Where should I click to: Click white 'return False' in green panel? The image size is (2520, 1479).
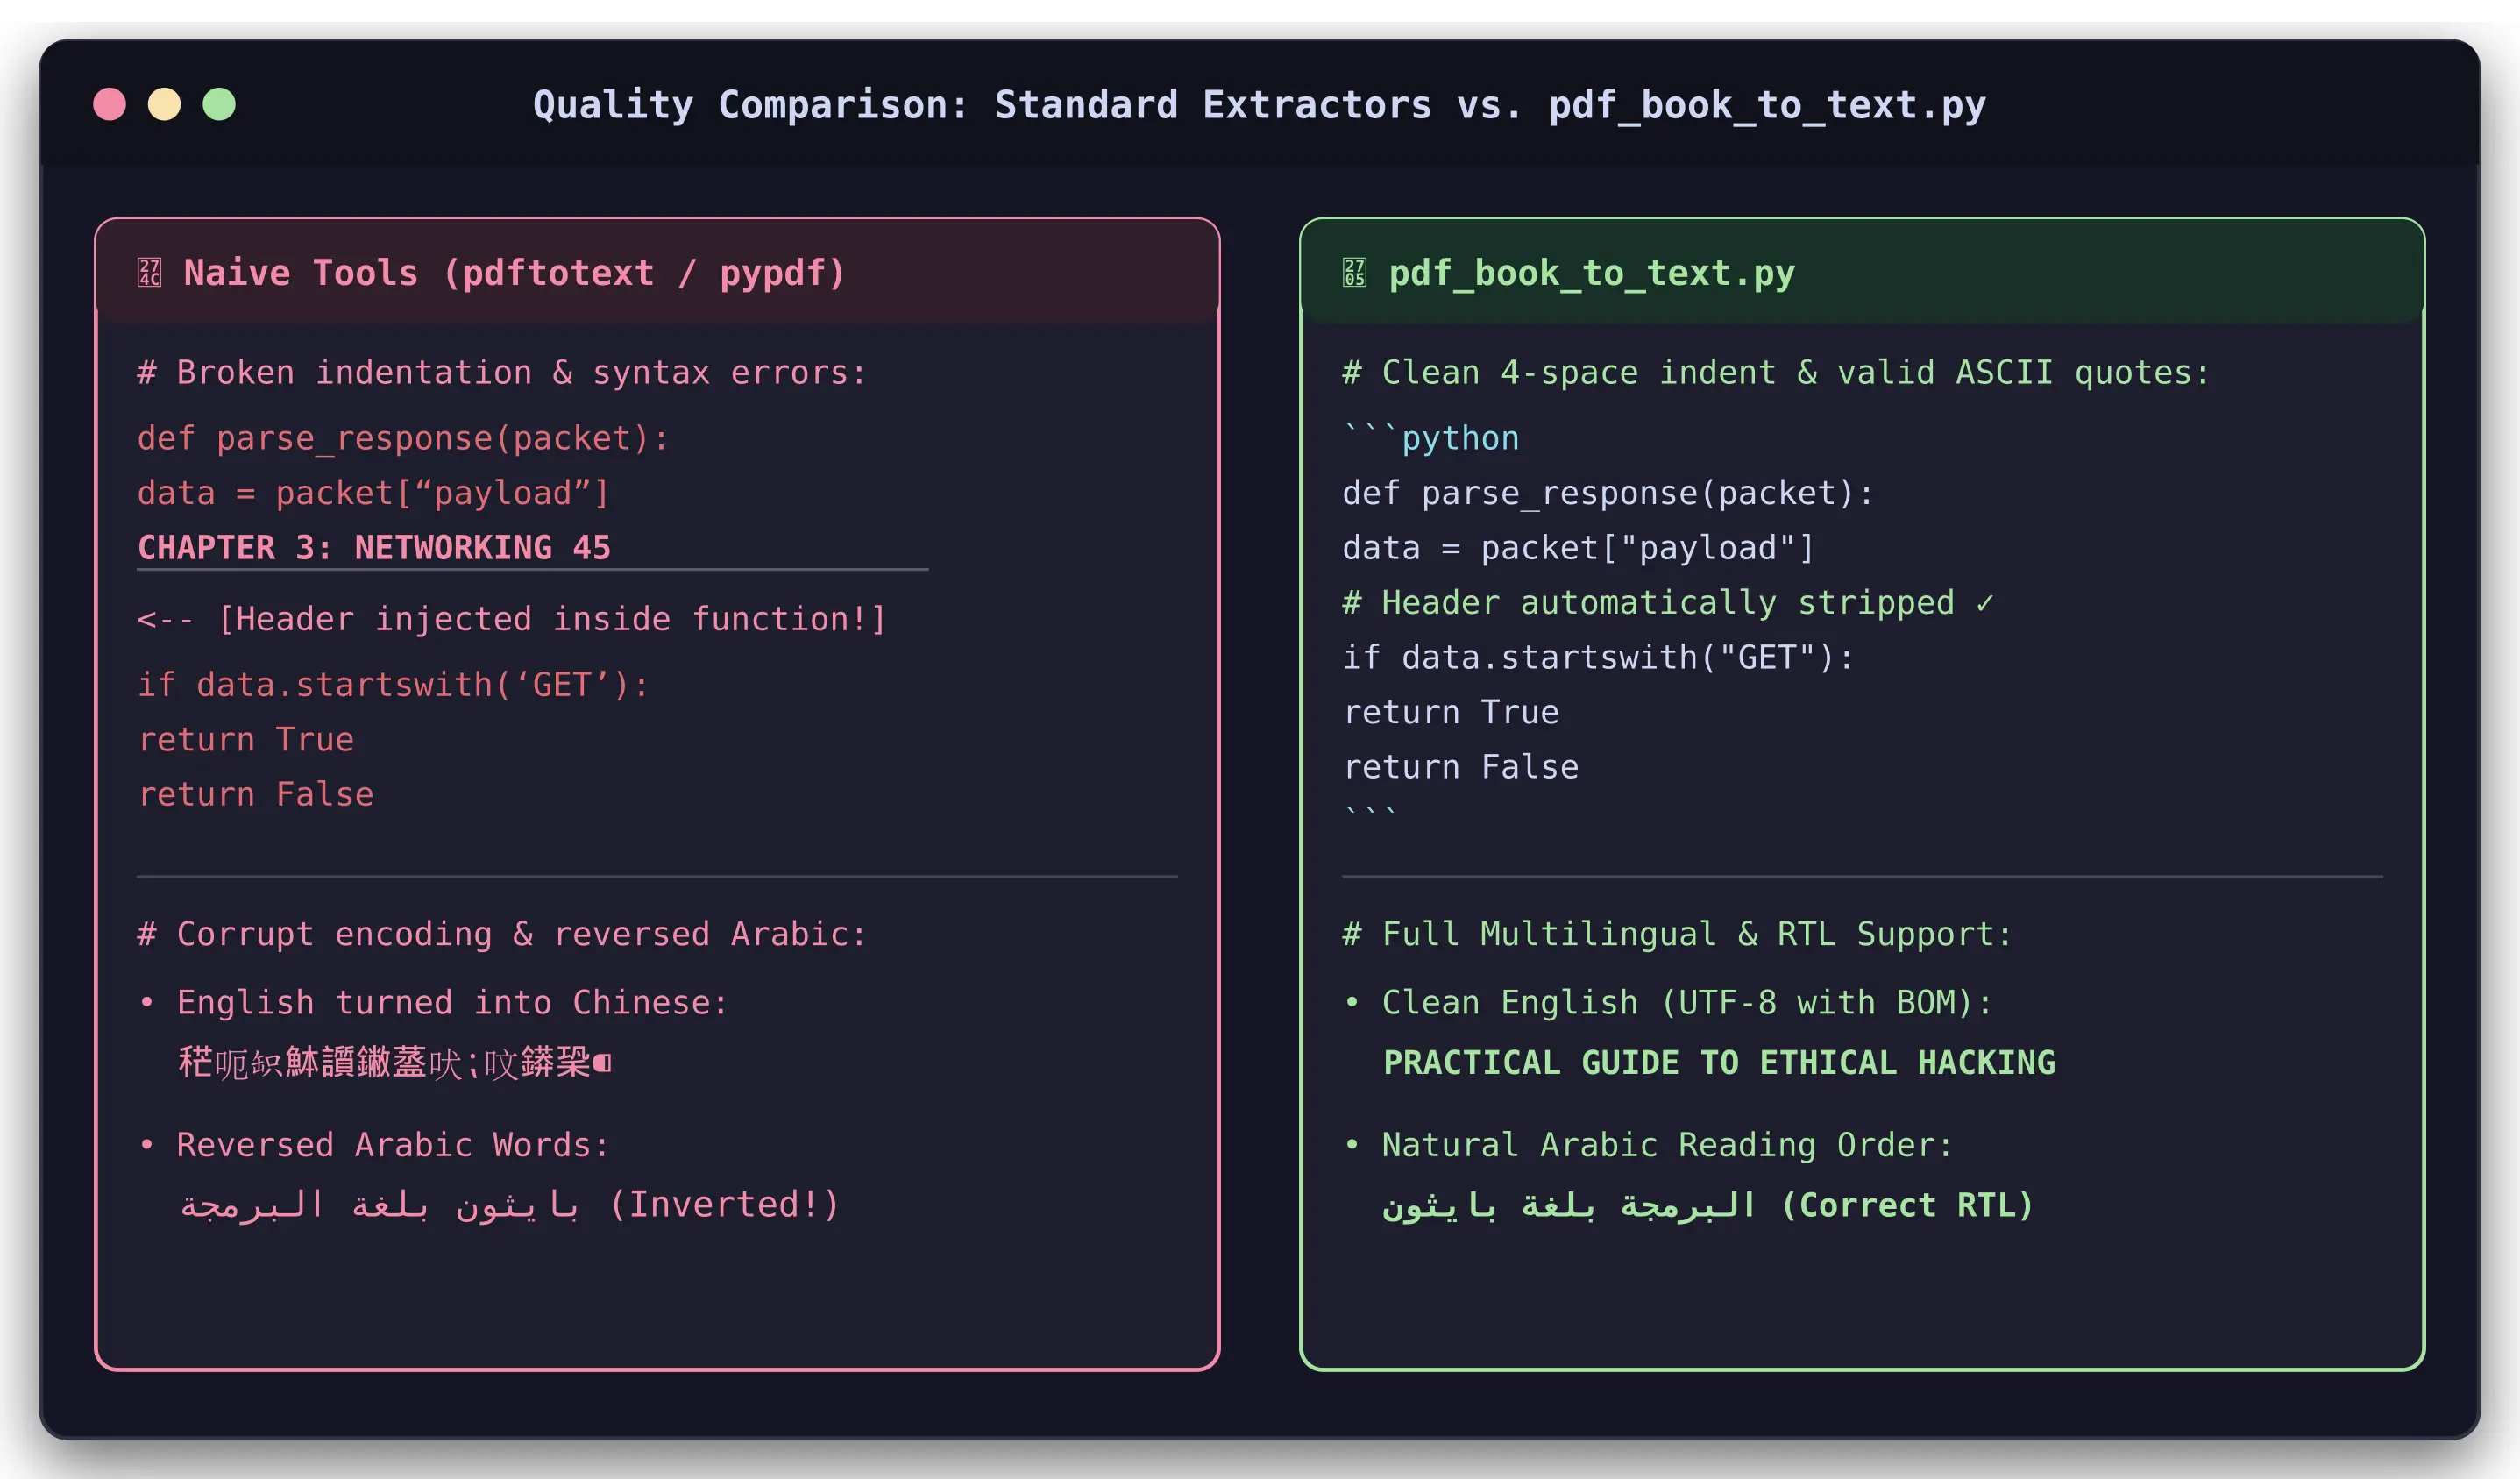pyautogui.click(x=1460, y=768)
